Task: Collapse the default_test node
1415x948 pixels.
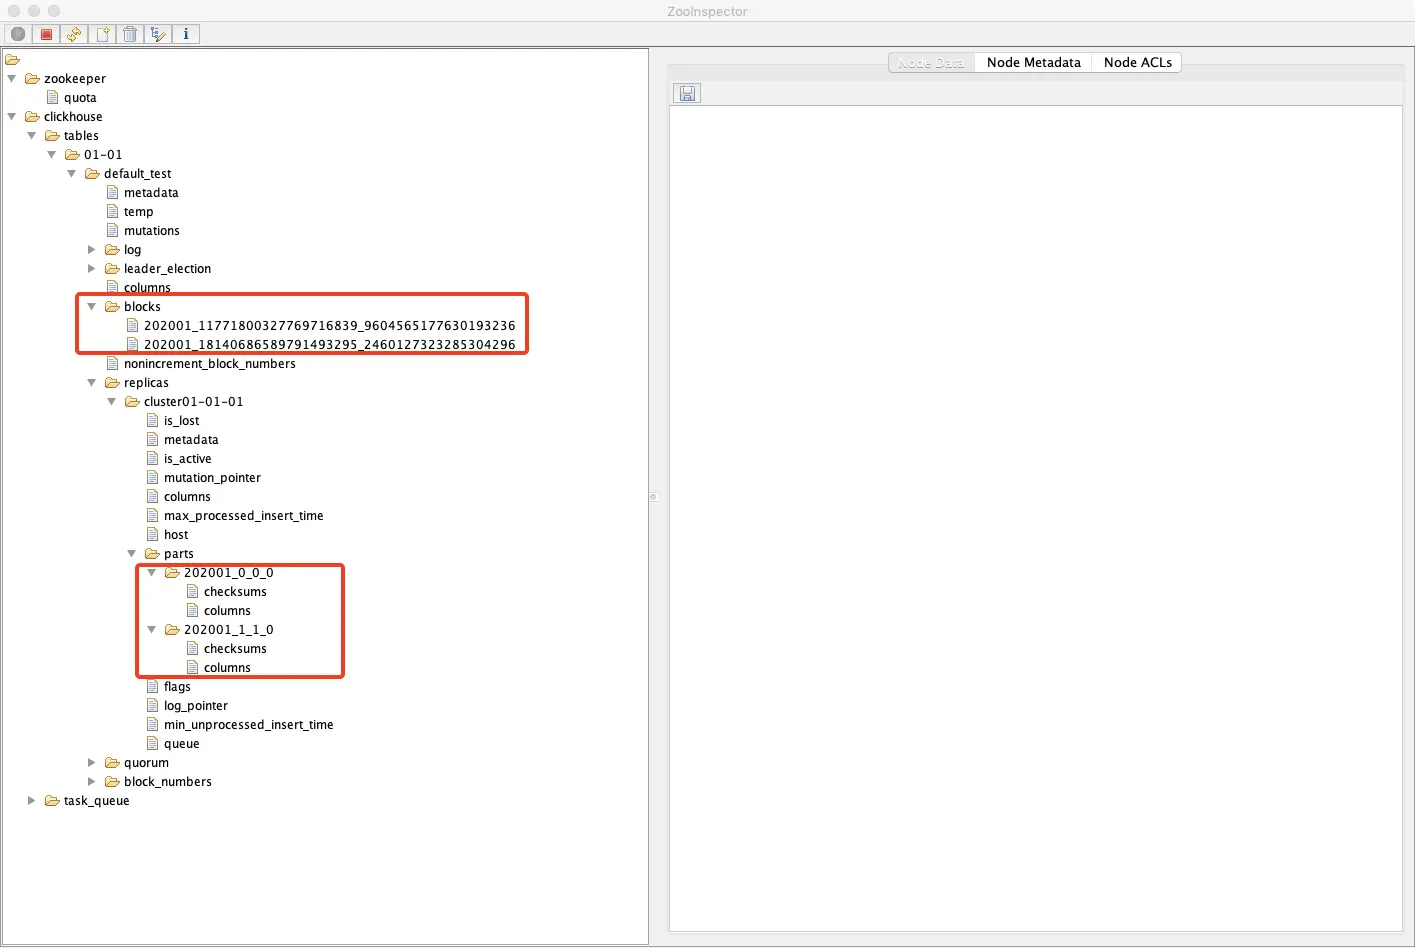Action: tap(72, 173)
